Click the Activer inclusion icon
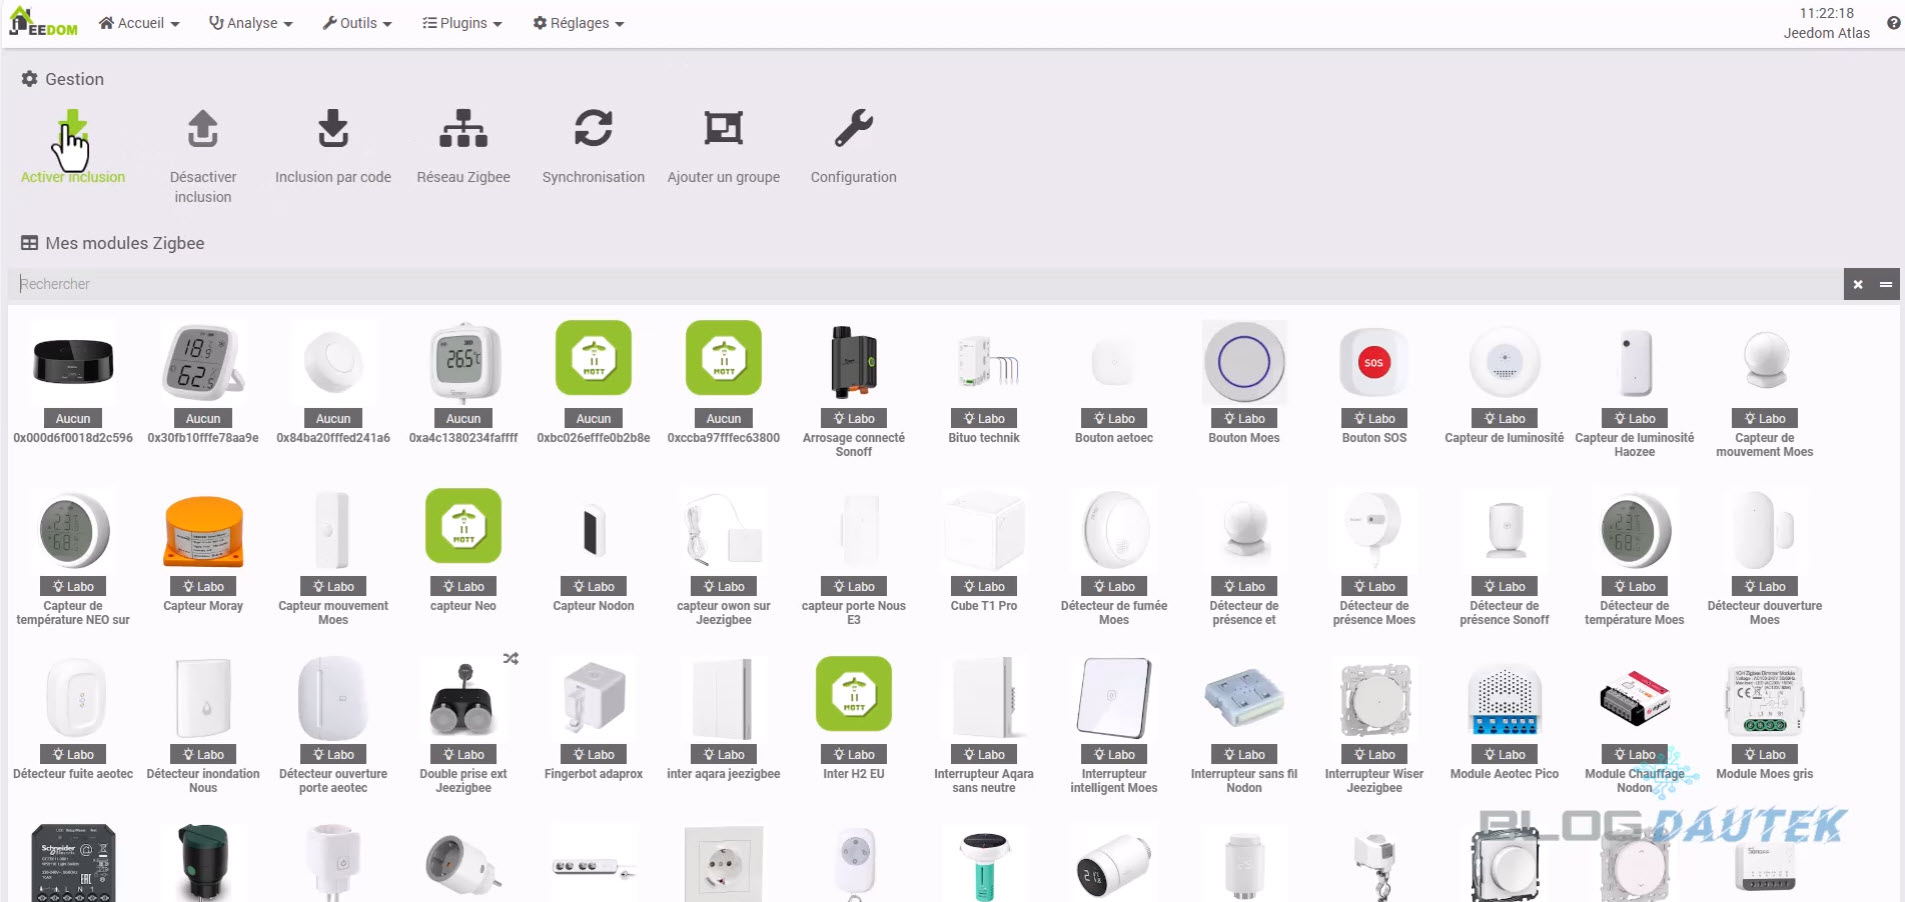Image resolution: width=1905 pixels, height=902 pixels. (x=72, y=132)
